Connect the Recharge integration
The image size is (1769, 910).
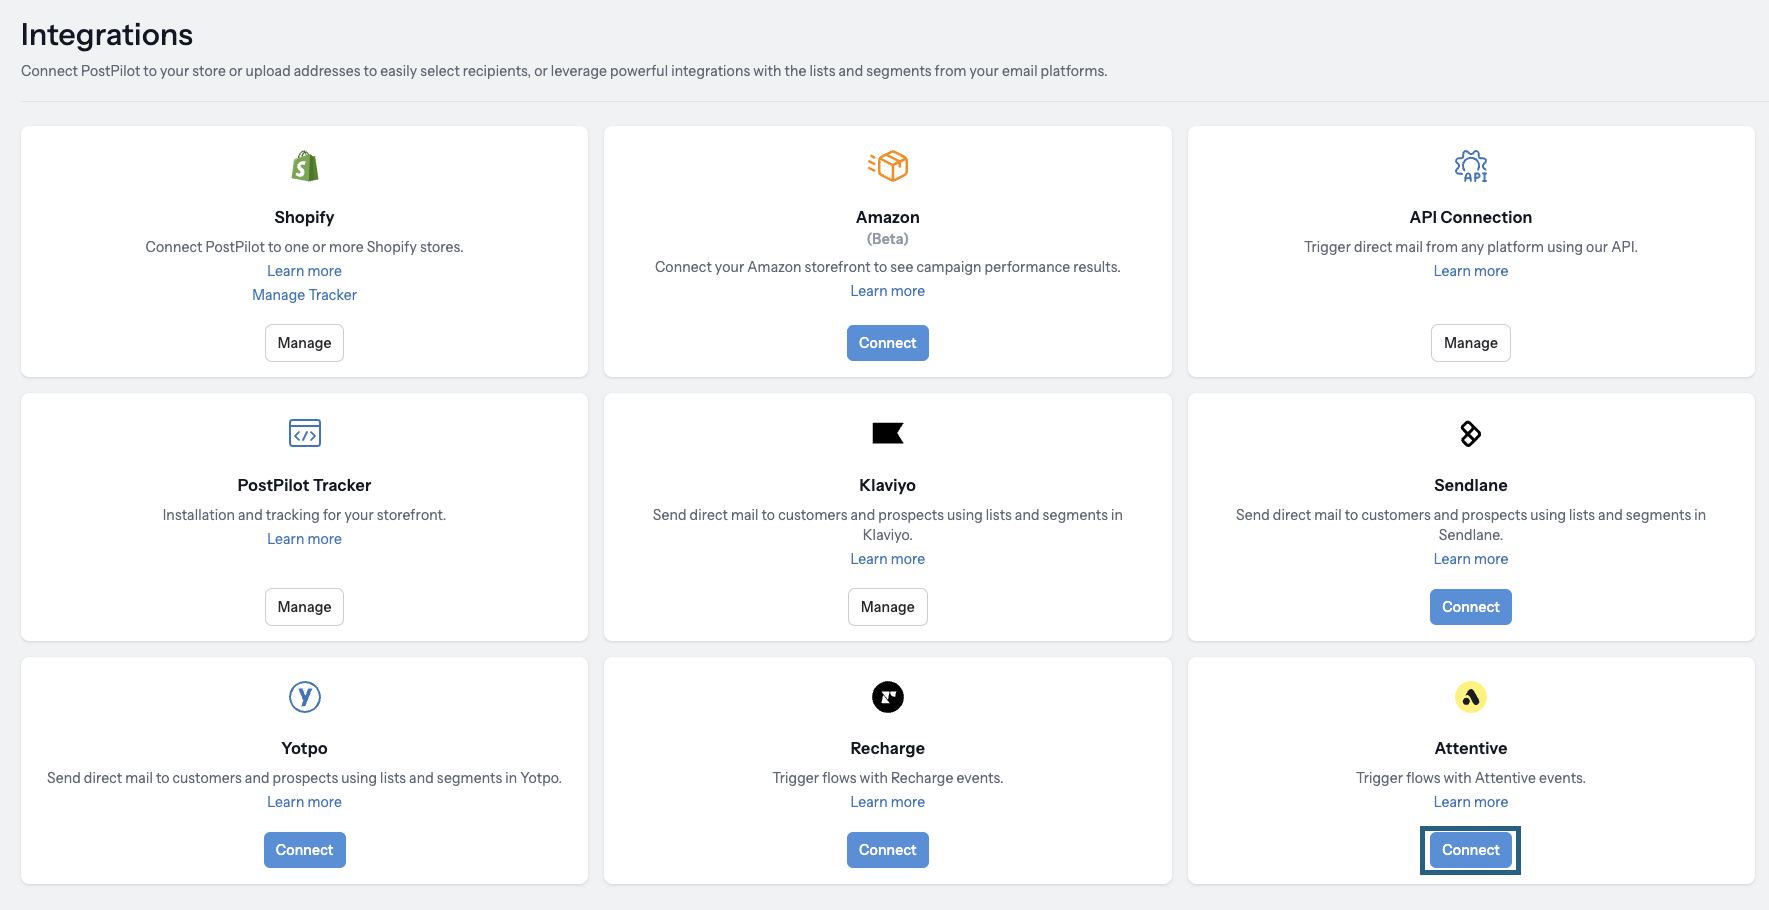(x=888, y=850)
